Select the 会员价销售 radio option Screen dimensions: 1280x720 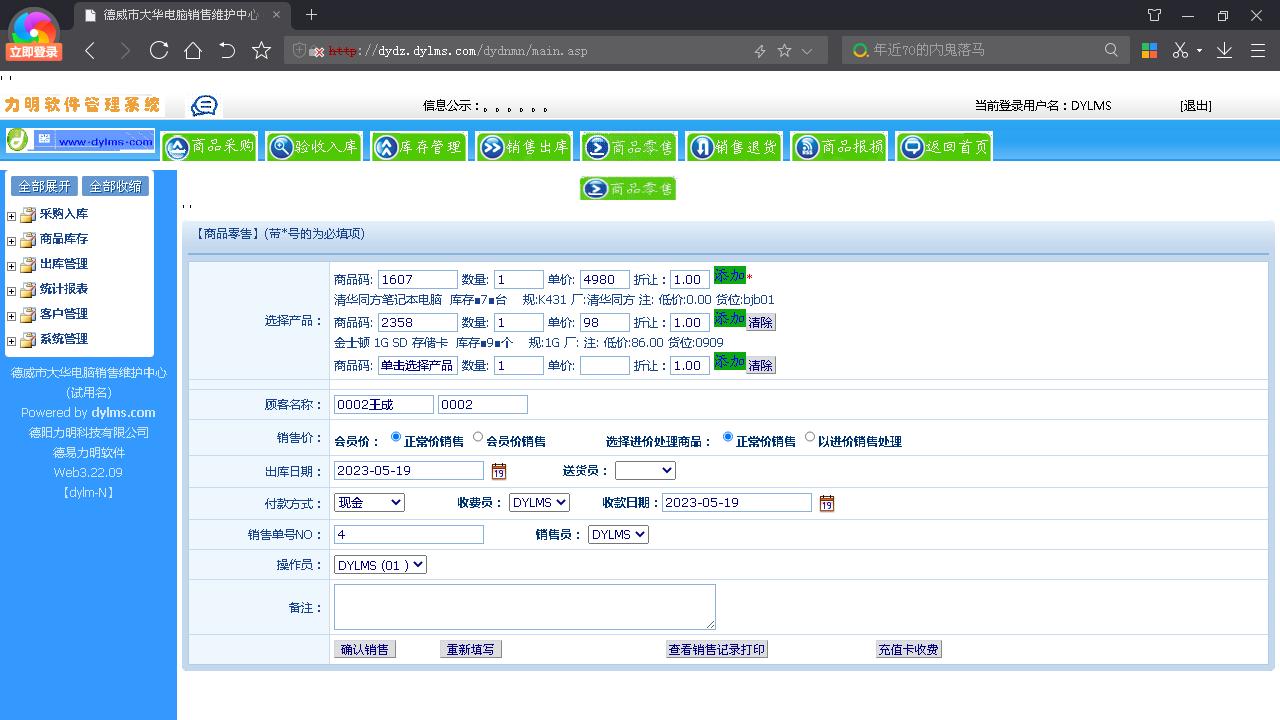[x=477, y=437]
